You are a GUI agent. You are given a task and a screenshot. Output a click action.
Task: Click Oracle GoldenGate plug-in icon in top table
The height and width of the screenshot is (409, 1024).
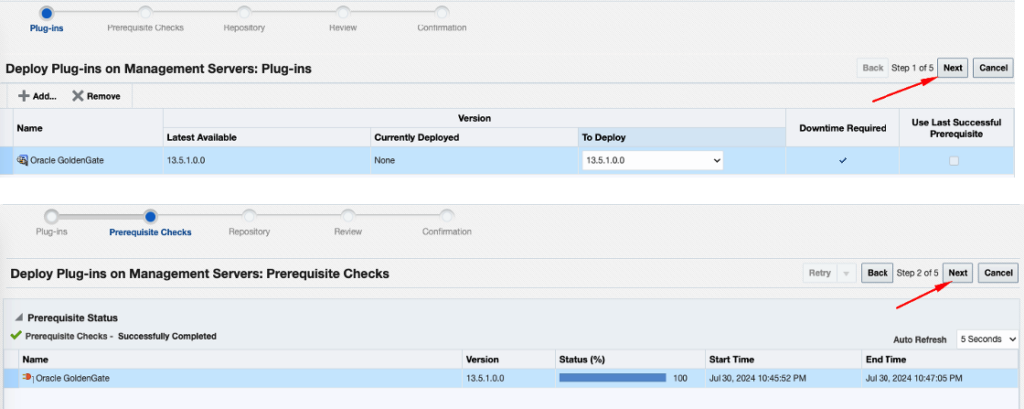[x=22, y=160]
